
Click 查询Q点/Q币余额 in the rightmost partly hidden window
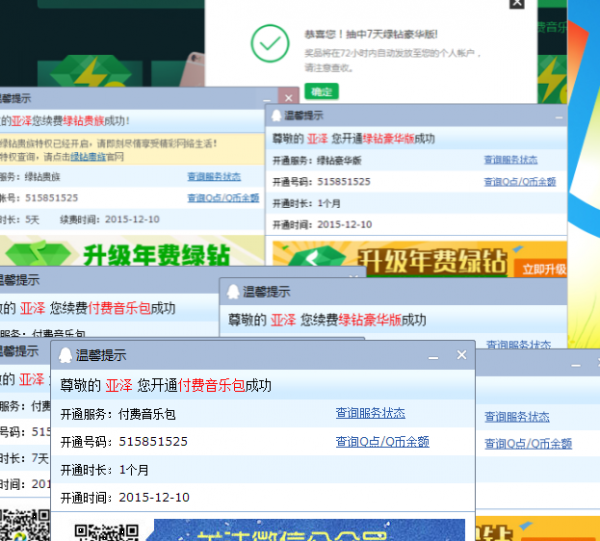pos(528,444)
